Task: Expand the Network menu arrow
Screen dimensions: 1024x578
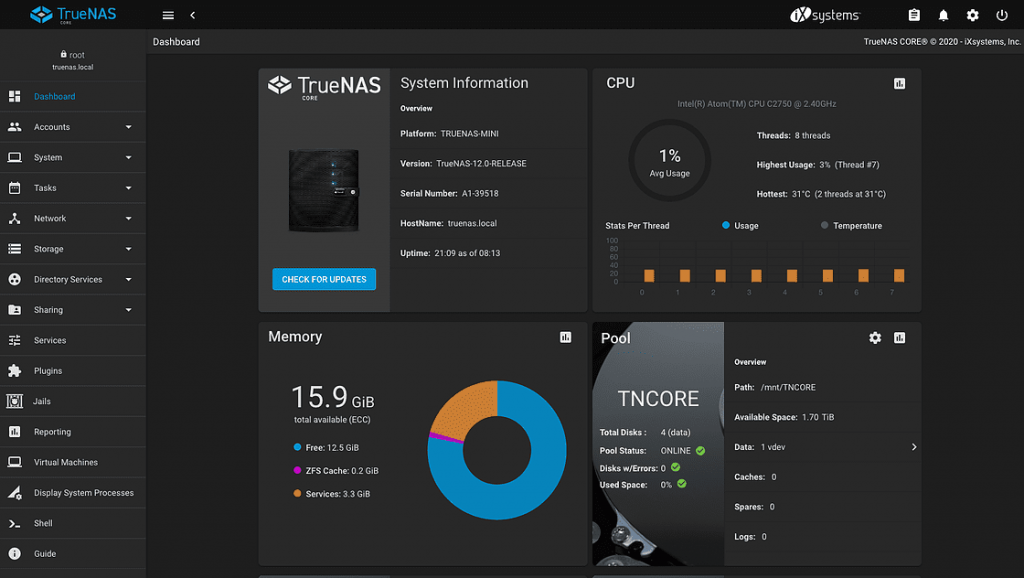Action: pyautogui.click(x=129, y=218)
